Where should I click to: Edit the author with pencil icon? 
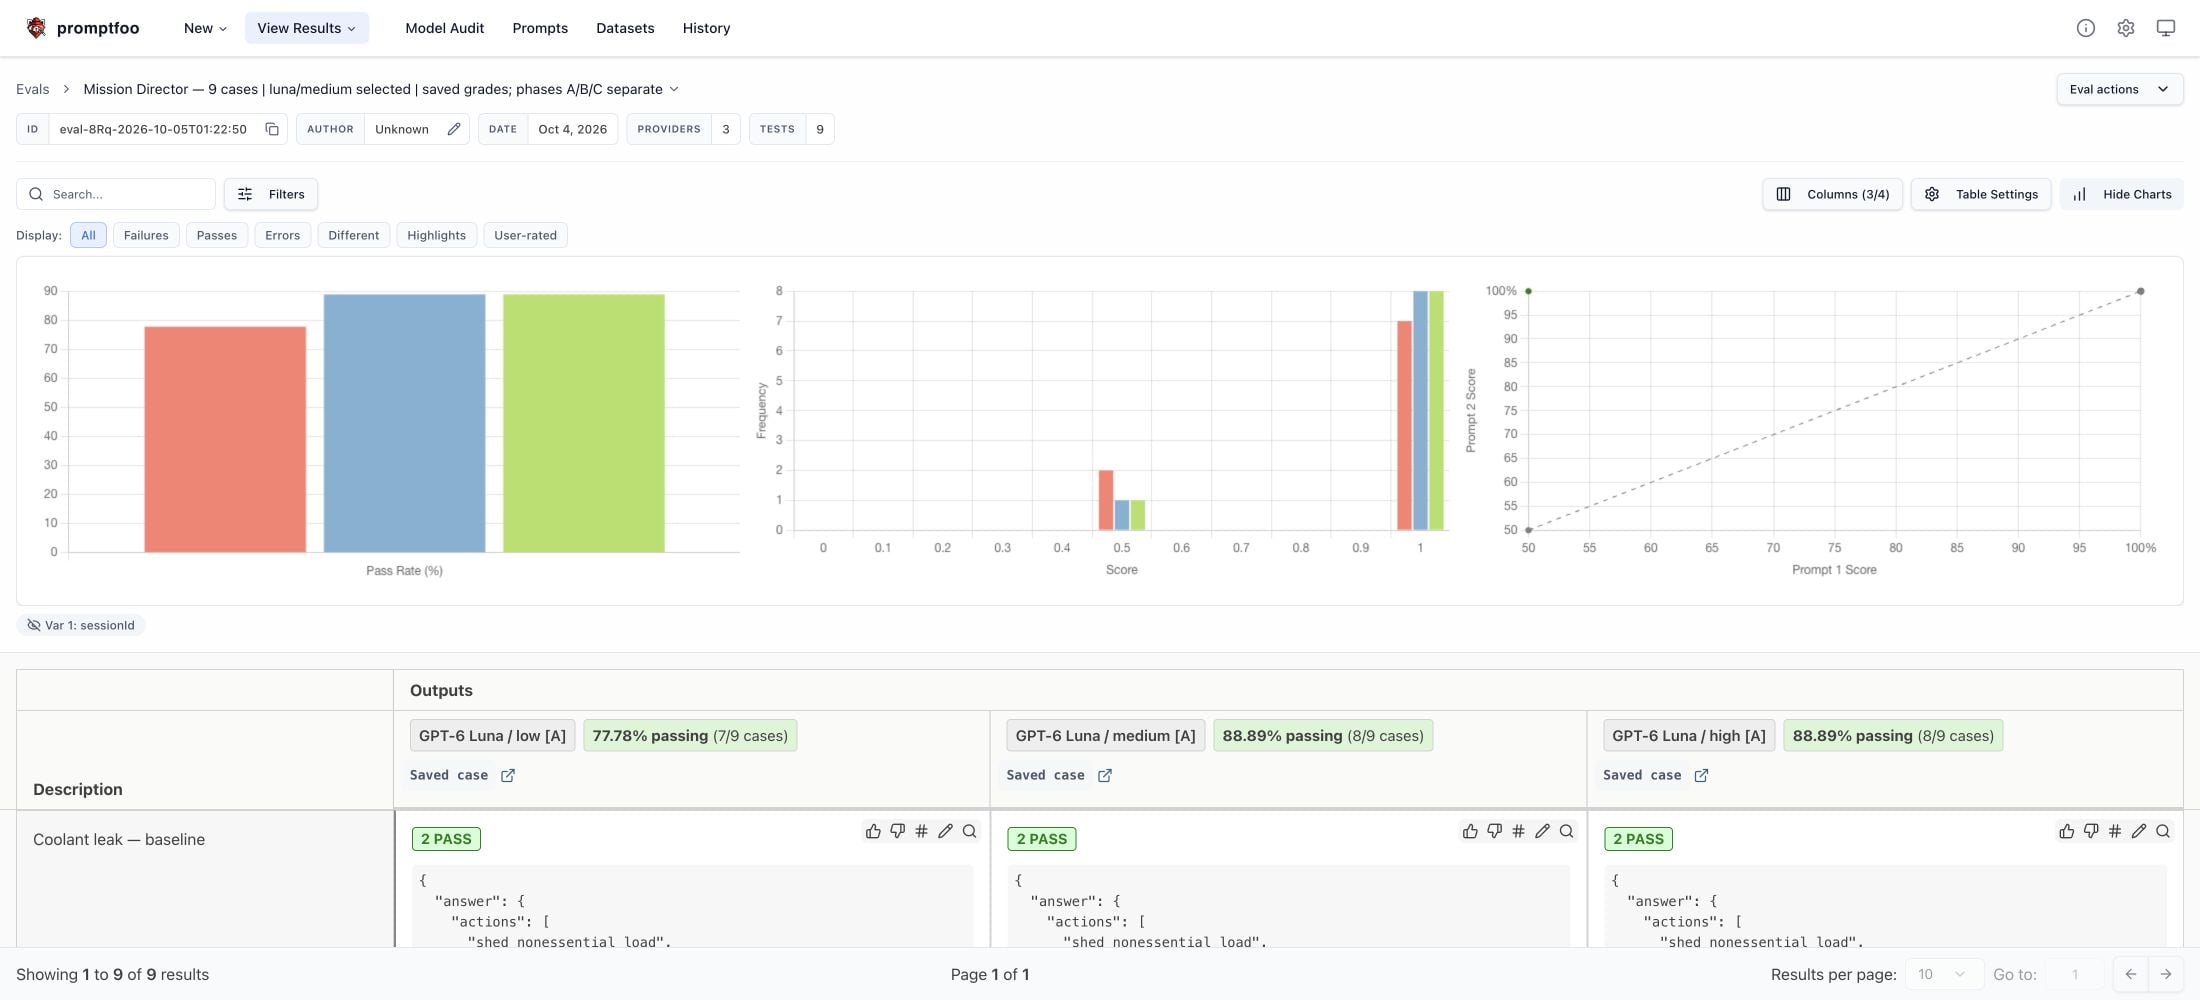click(x=454, y=129)
